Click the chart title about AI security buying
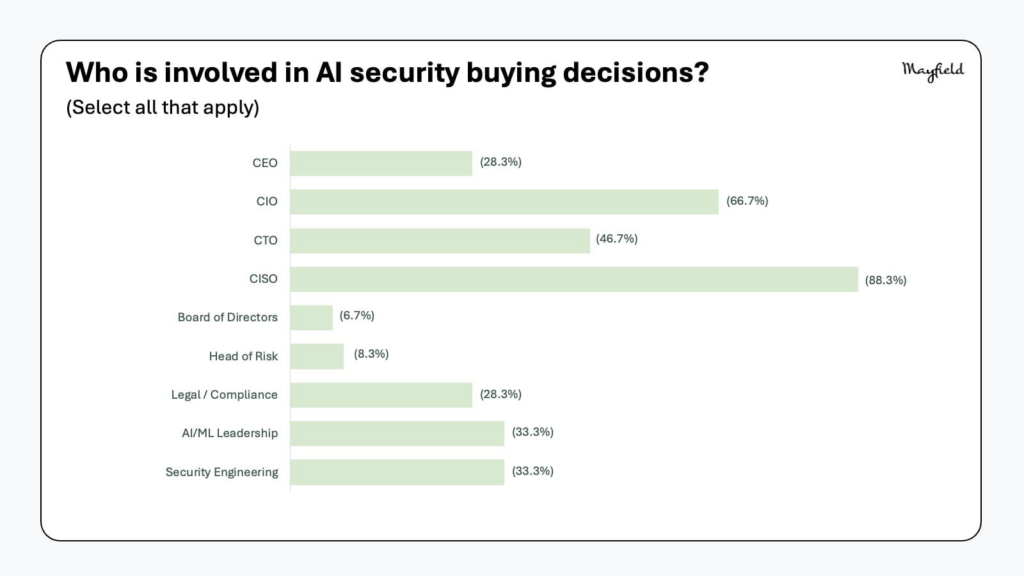1024x576 pixels. [x=387, y=72]
